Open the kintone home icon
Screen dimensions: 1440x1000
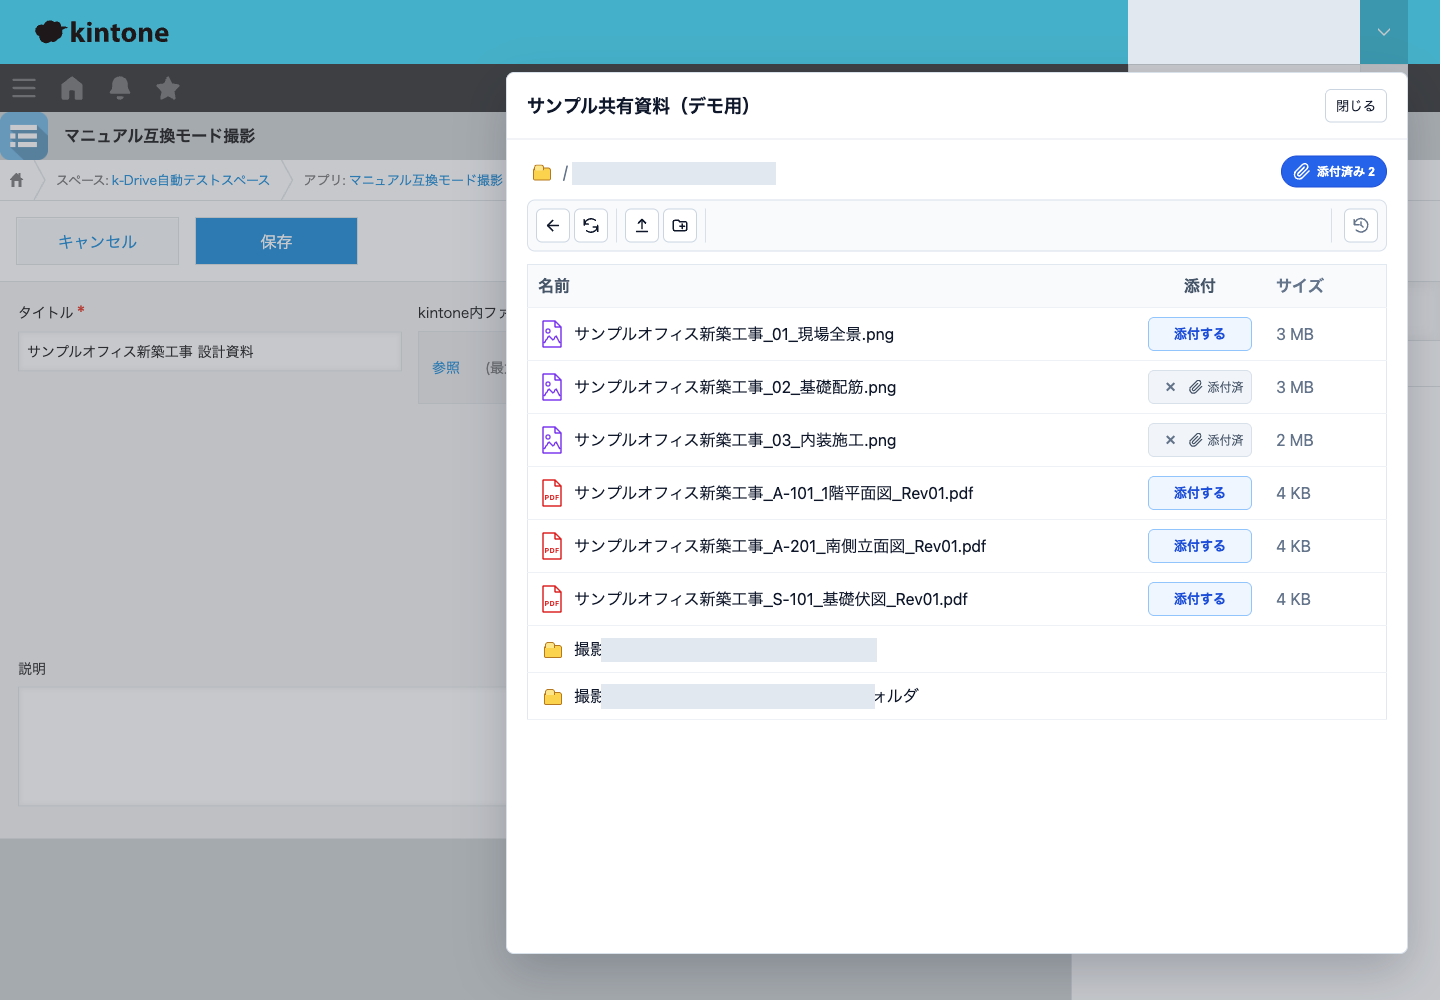72,88
